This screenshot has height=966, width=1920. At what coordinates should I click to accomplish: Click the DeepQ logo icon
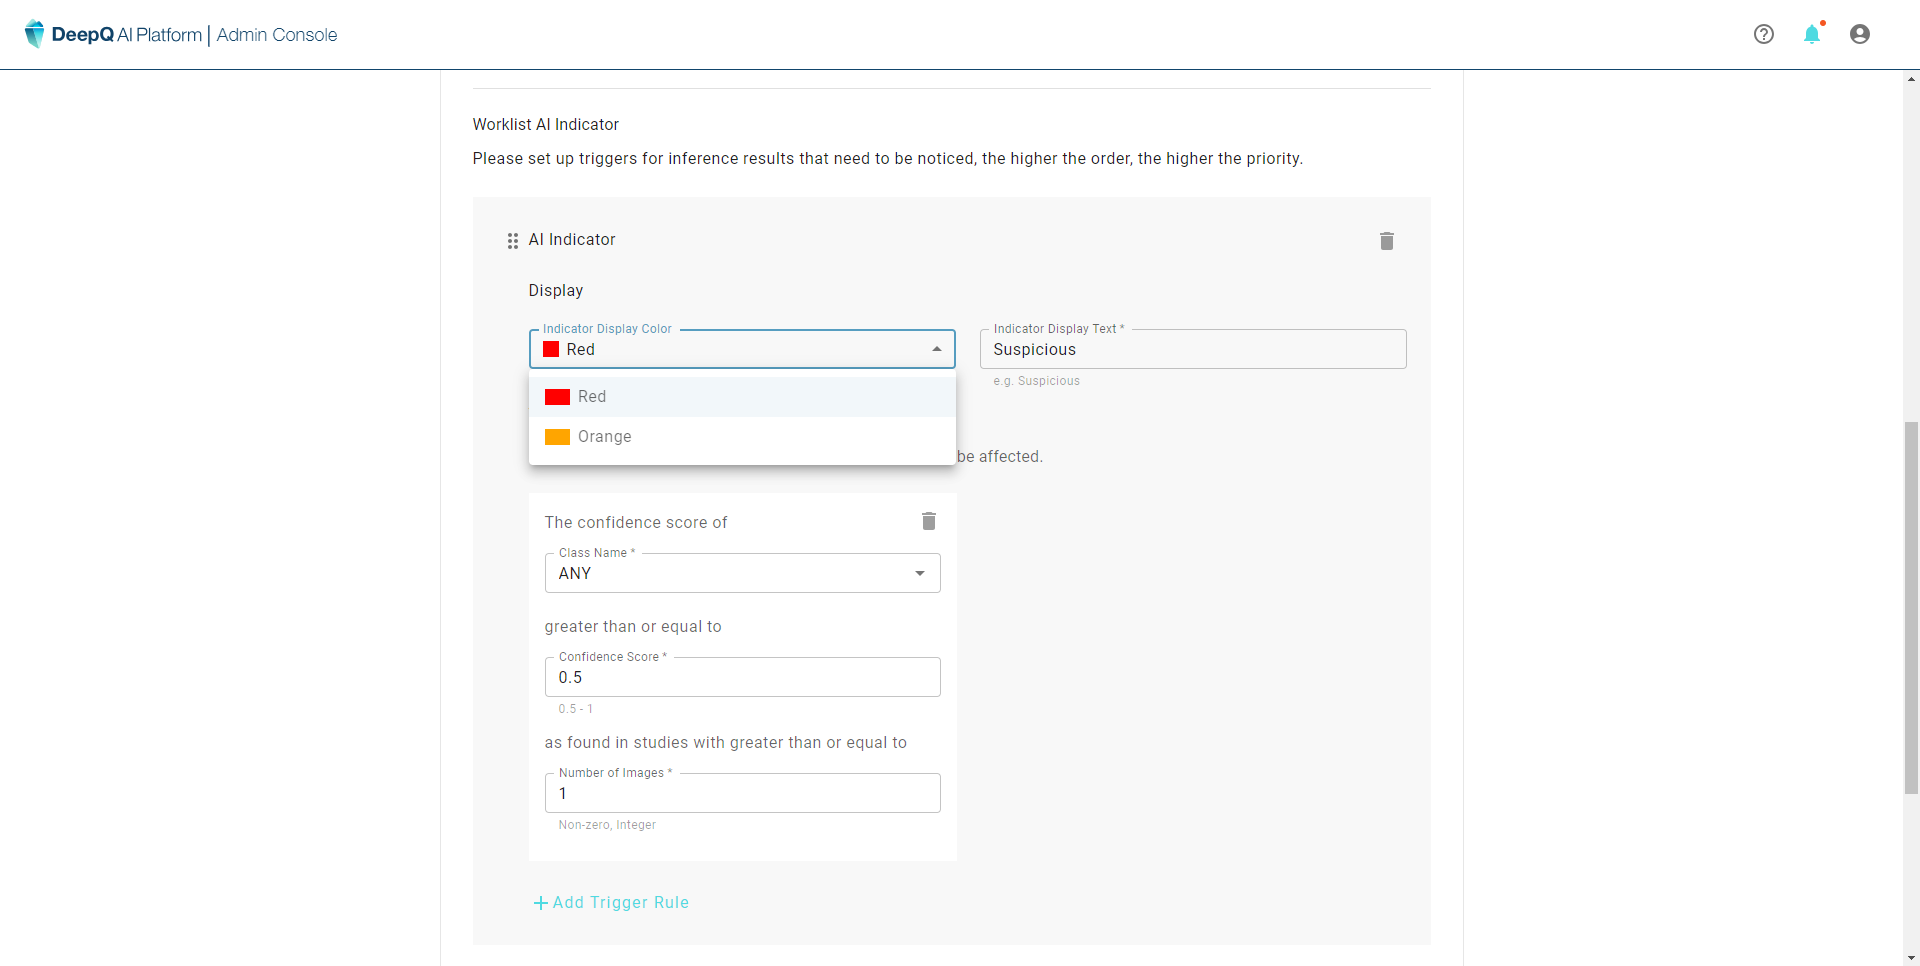(x=35, y=34)
